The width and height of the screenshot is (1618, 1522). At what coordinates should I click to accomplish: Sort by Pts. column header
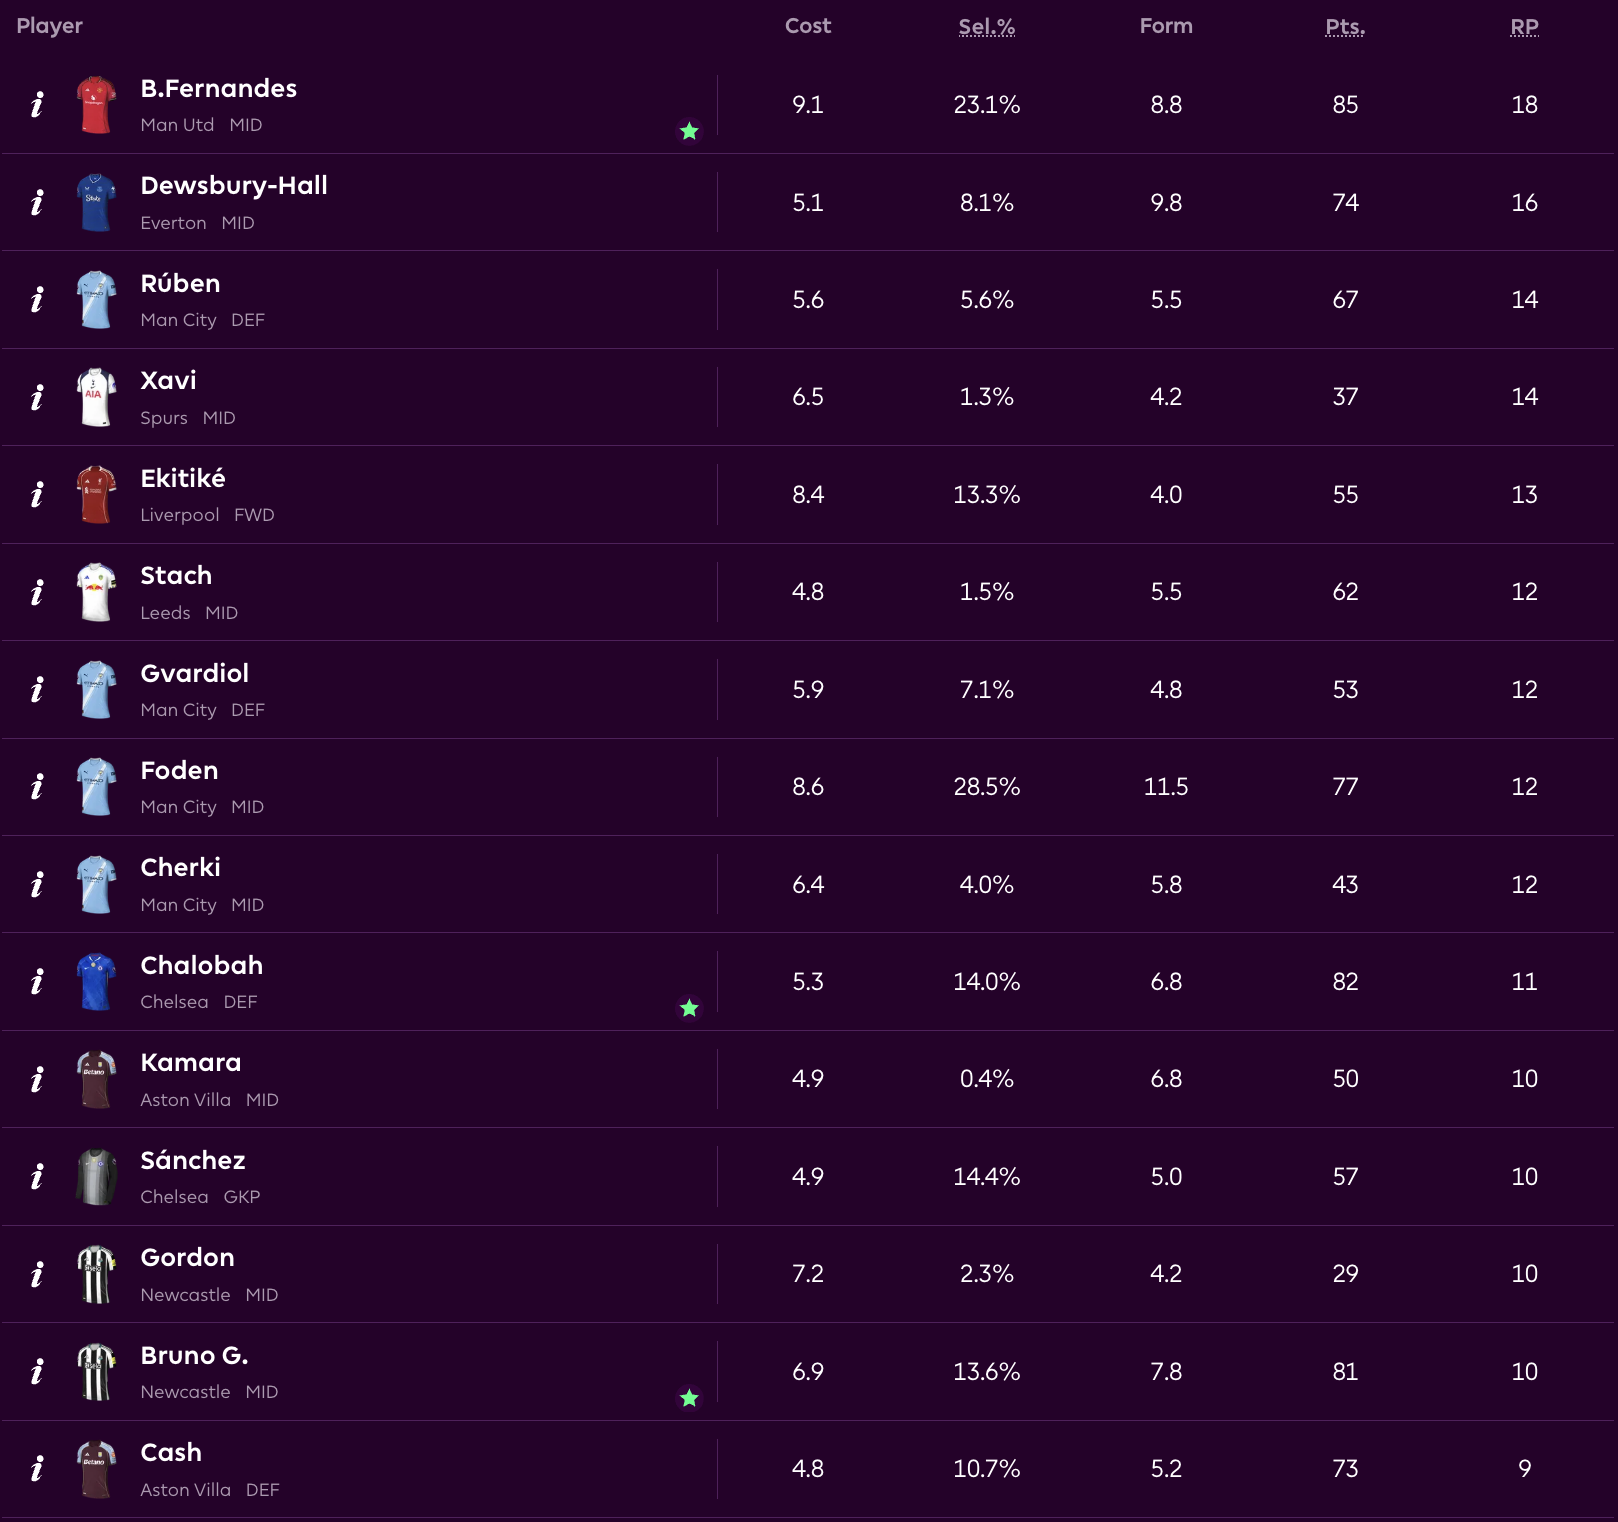point(1345,27)
